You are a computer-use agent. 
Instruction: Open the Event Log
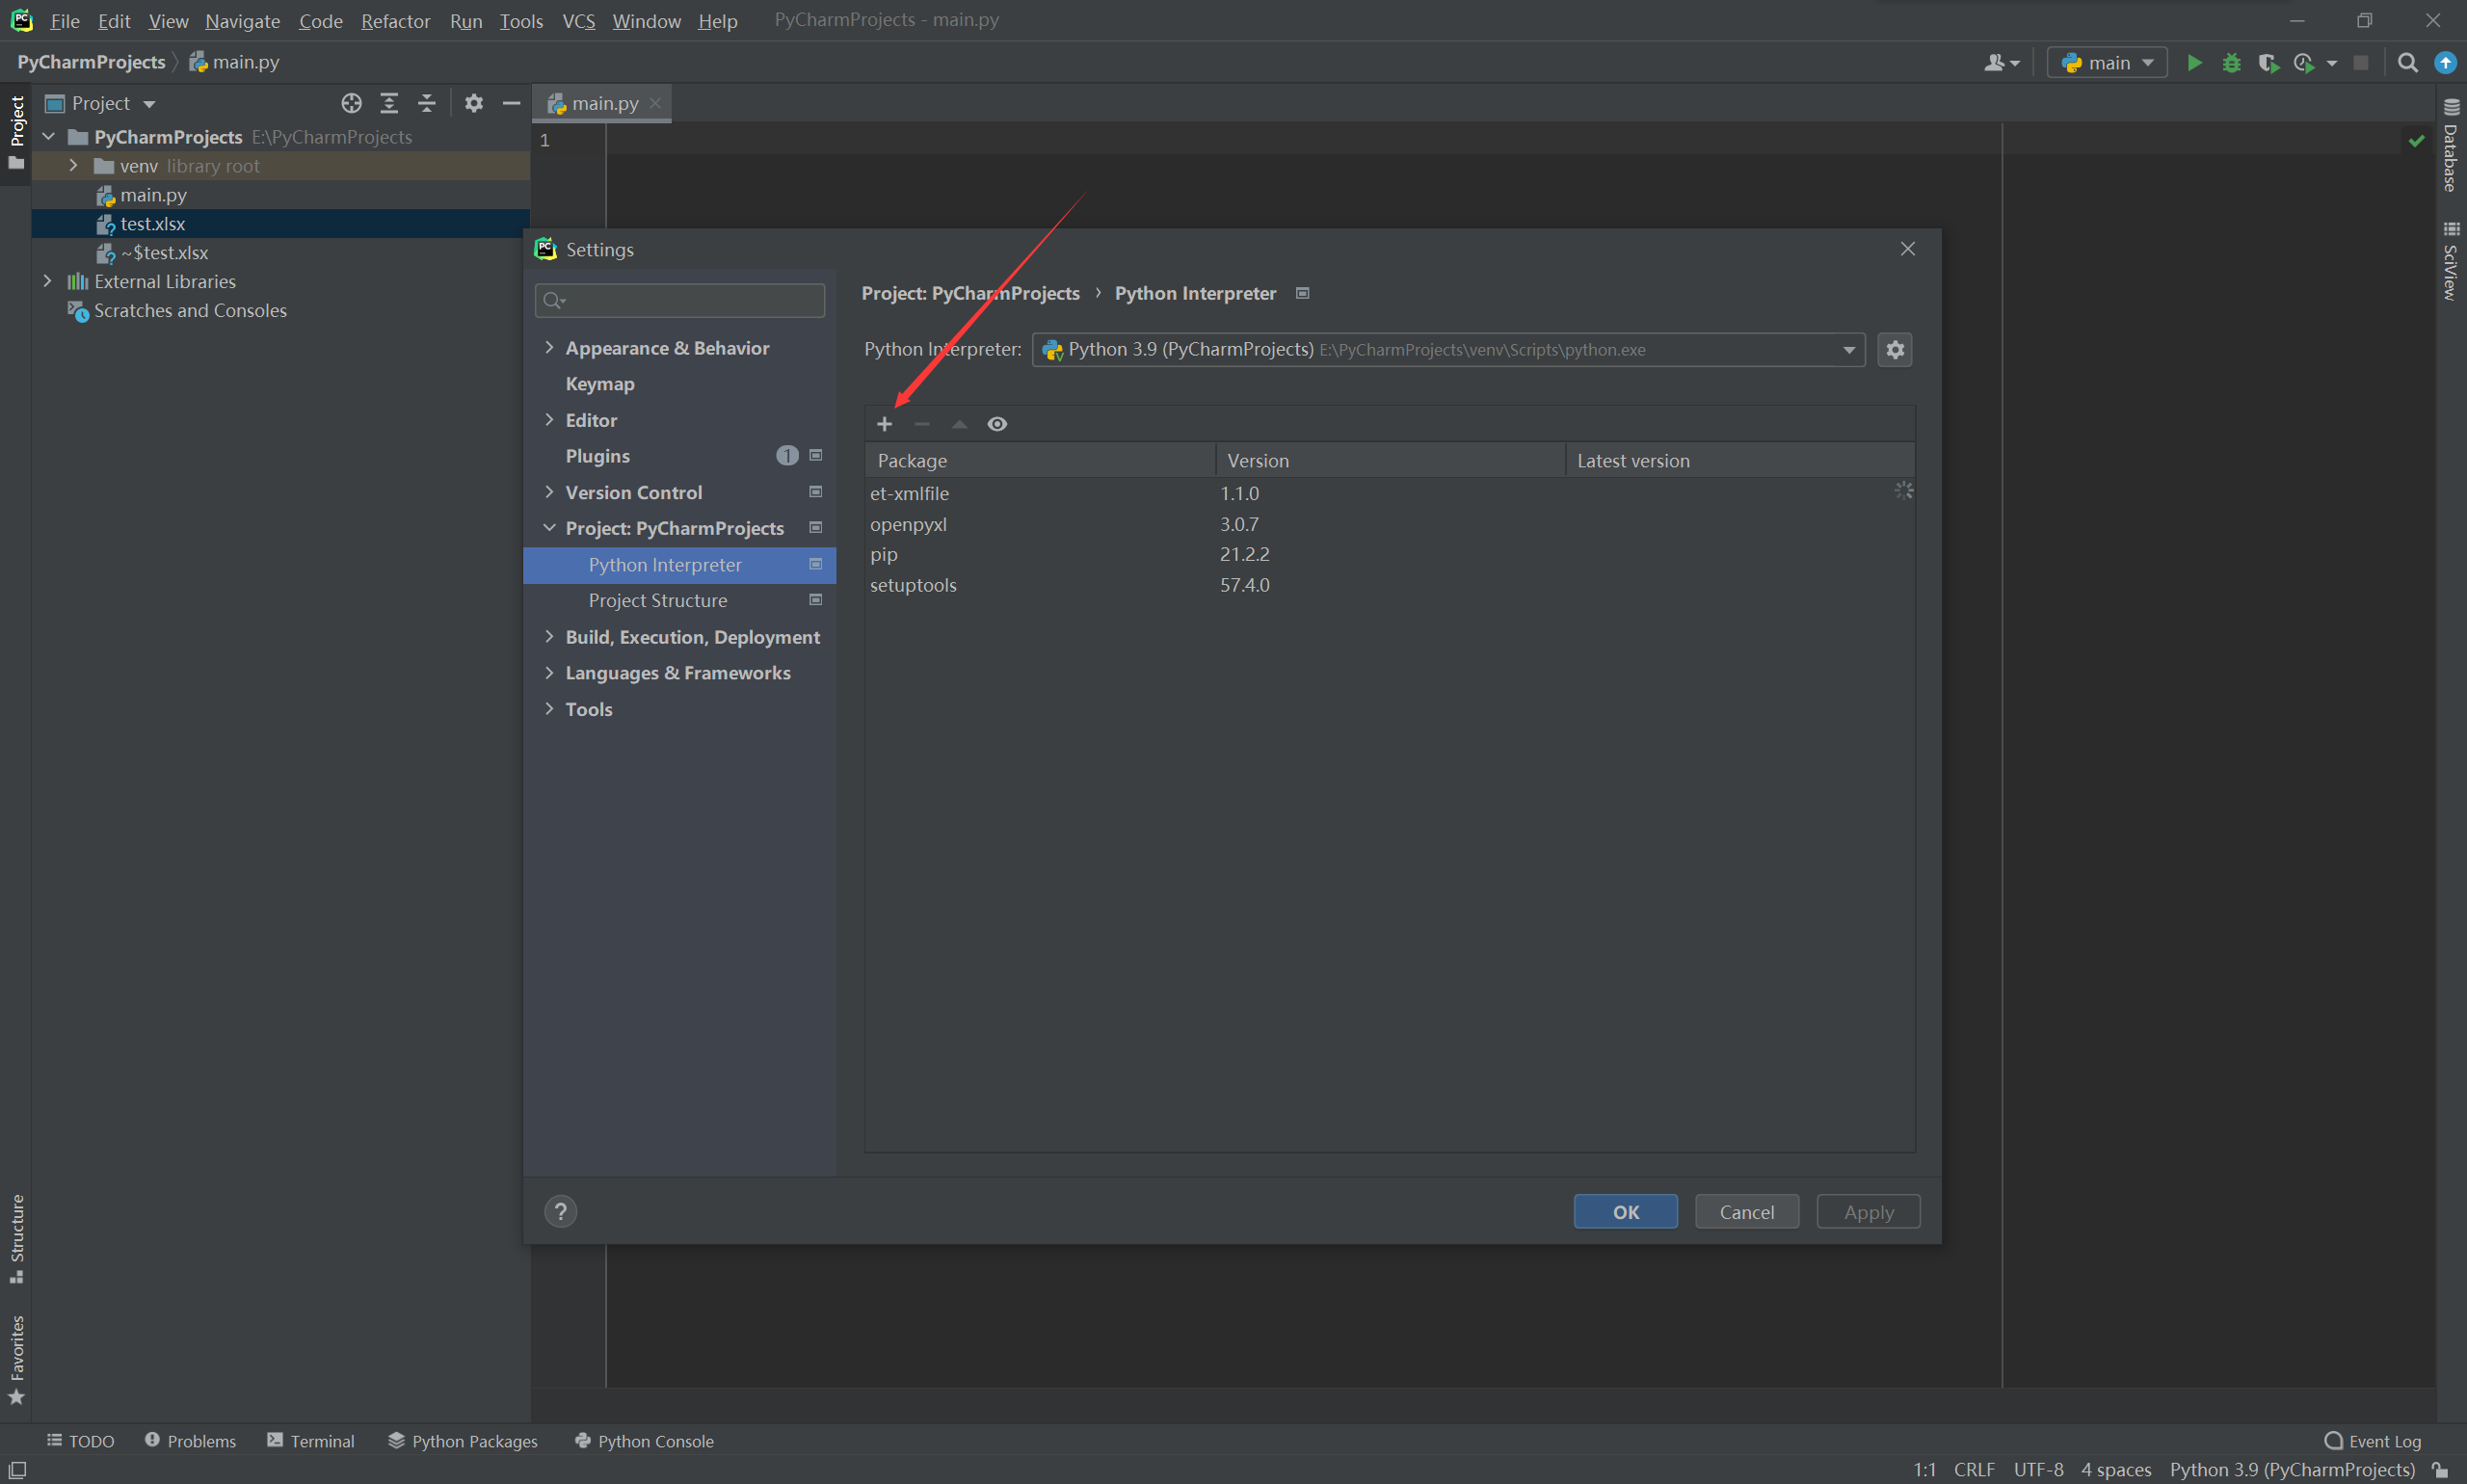click(x=2372, y=1441)
